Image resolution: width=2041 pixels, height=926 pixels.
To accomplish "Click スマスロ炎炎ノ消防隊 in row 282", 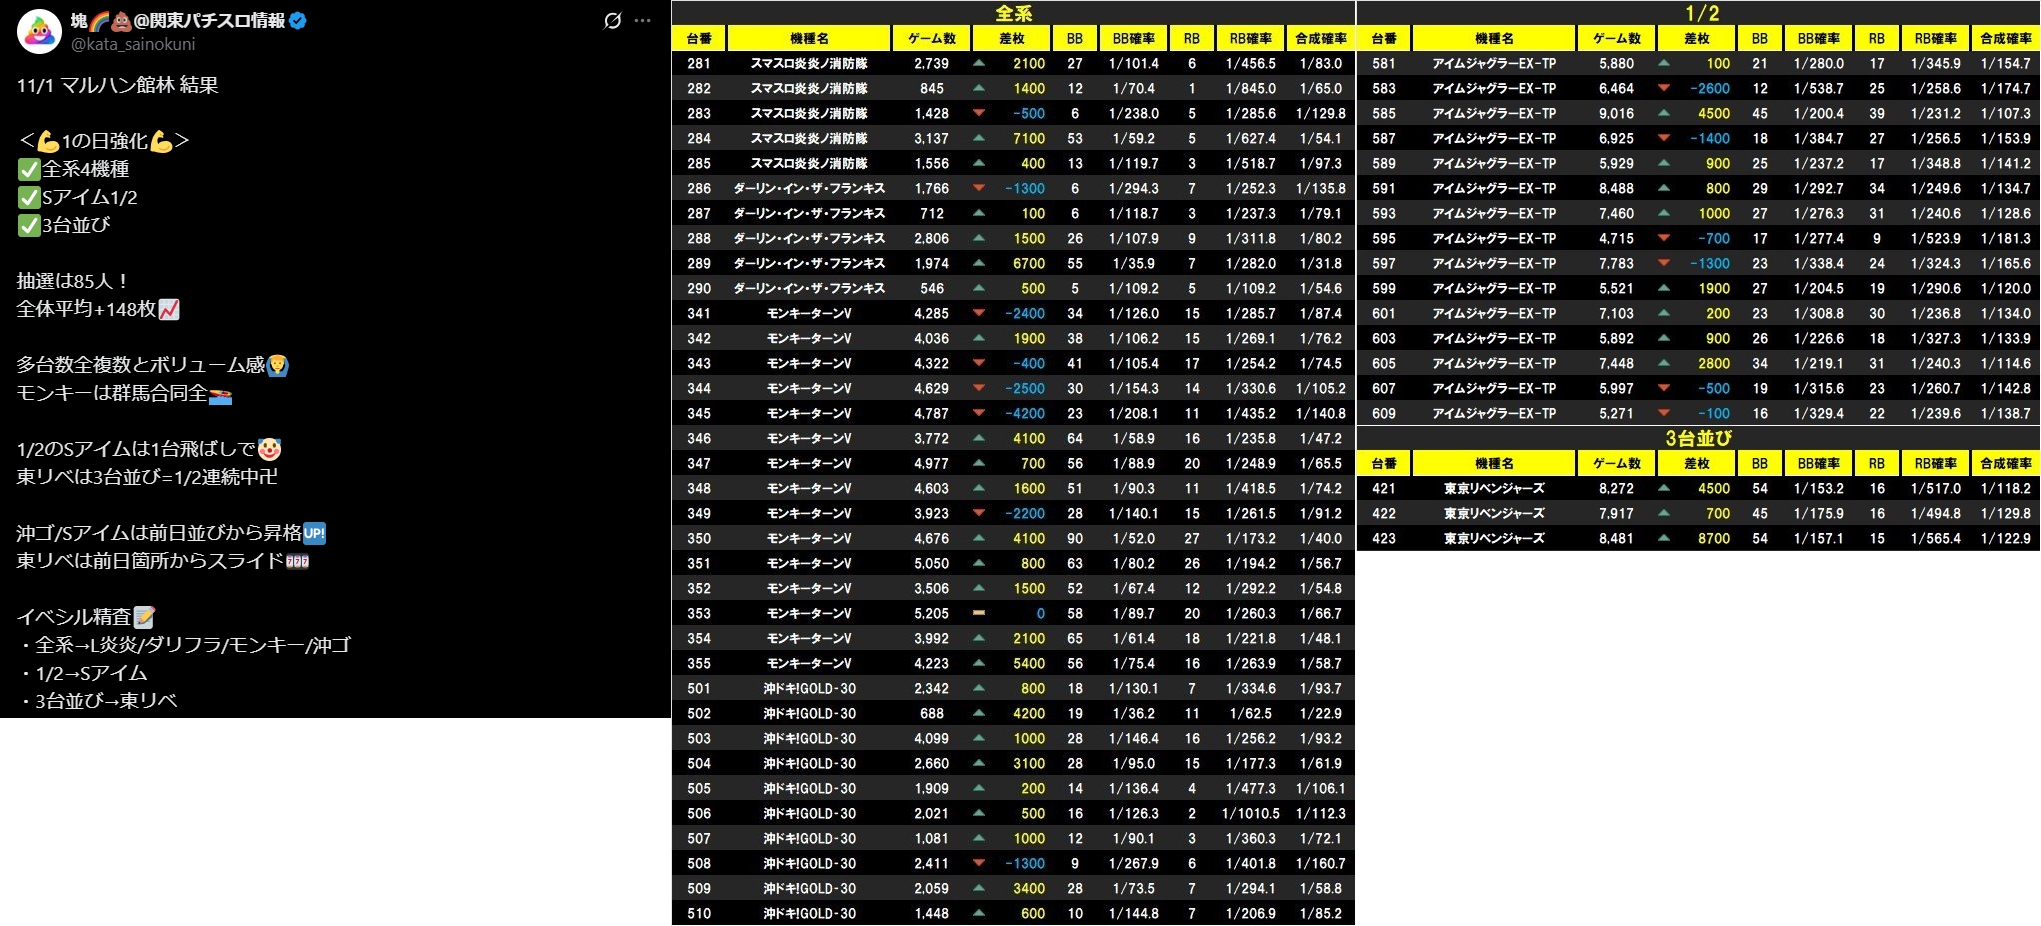I will (809, 88).
